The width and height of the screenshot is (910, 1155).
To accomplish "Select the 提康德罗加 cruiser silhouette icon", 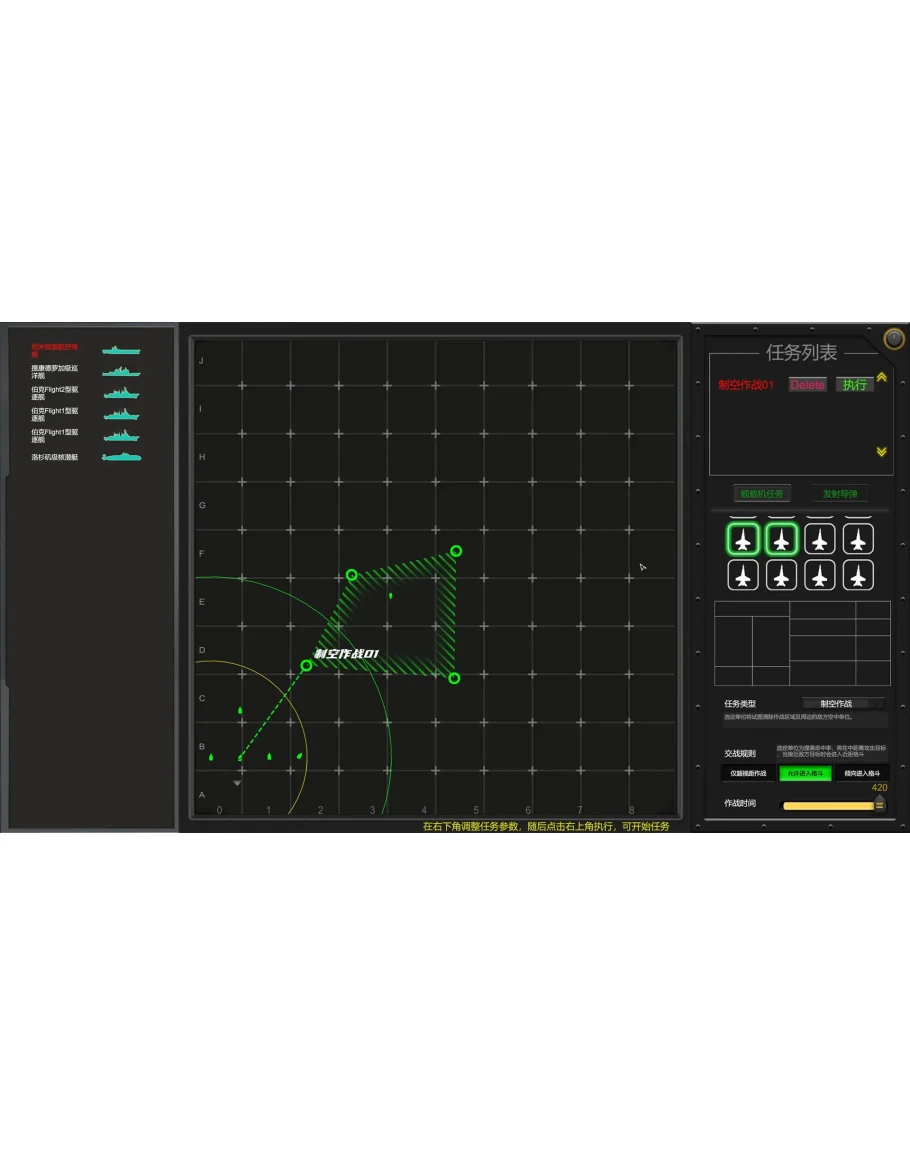I will click(121, 371).
